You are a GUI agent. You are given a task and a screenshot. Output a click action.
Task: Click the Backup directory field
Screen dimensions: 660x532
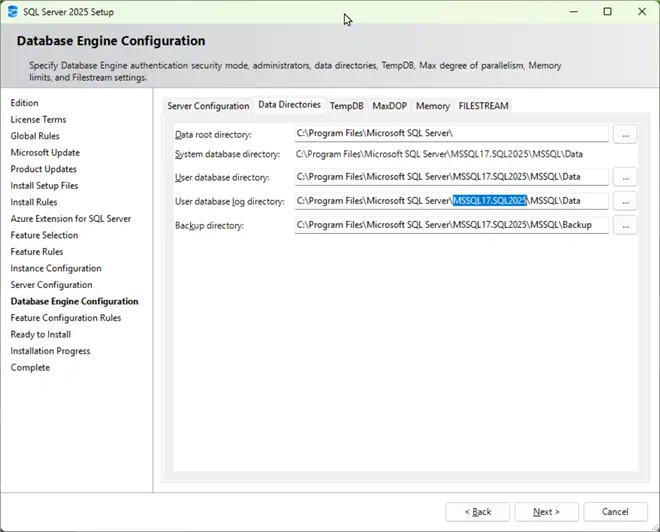(x=451, y=225)
